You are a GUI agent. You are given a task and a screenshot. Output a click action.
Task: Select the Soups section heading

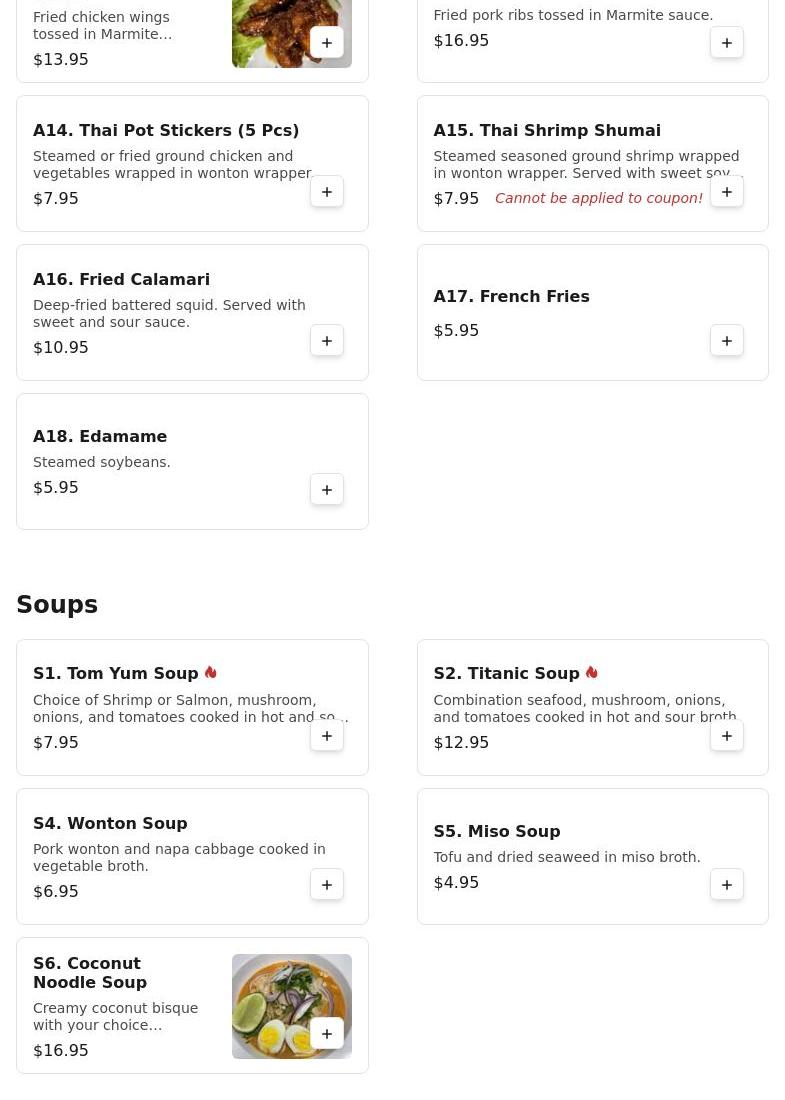click(x=57, y=604)
